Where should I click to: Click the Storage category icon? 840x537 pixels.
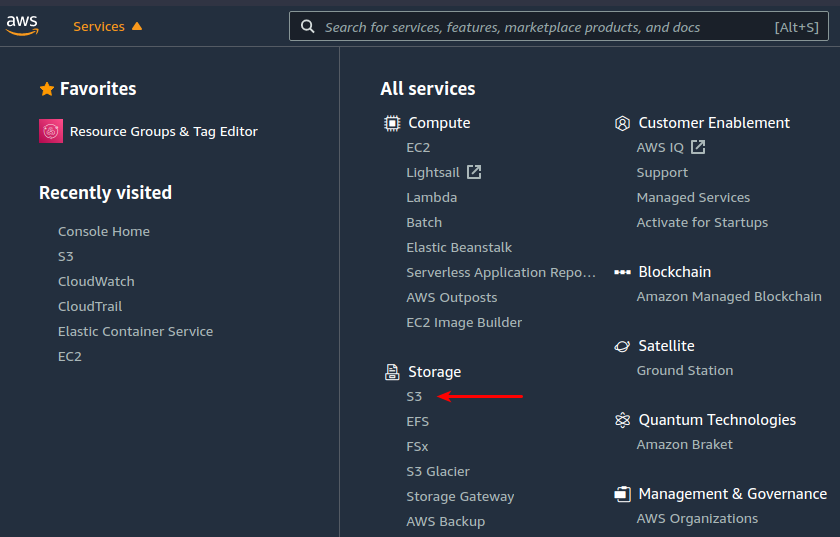click(392, 372)
